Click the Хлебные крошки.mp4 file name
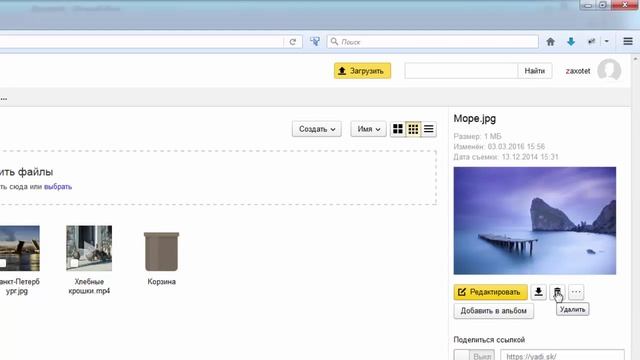 (x=89, y=286)
